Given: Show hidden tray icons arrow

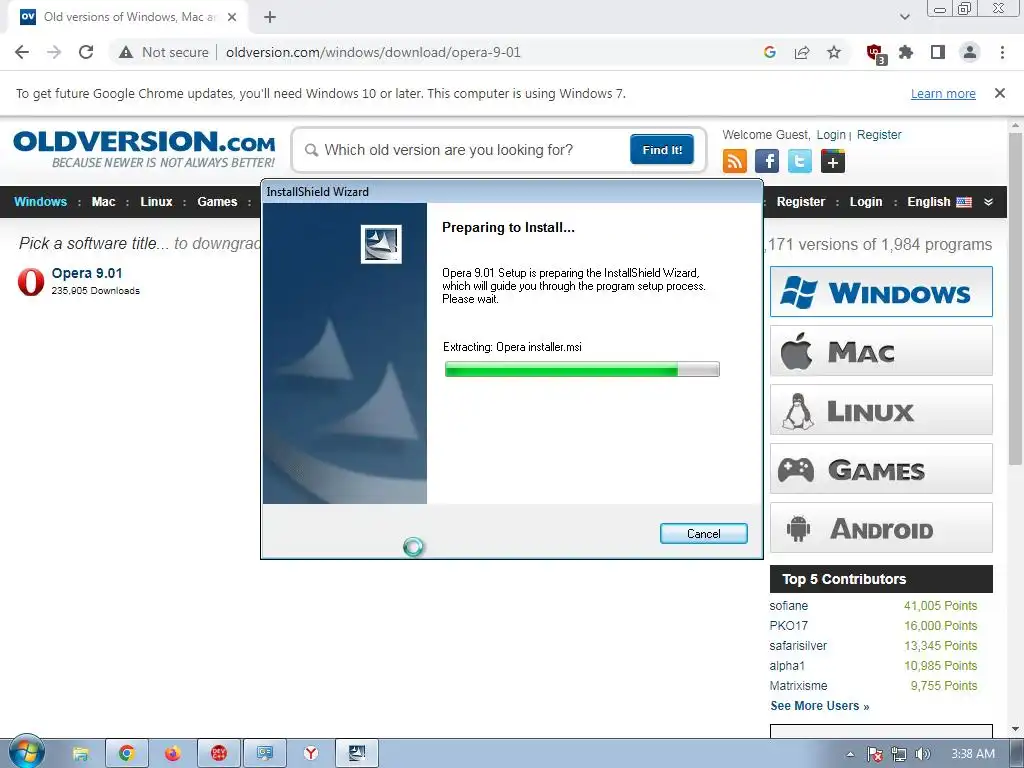Looking at the screenshot, I should pyautogui.click(x=850, y=754).
